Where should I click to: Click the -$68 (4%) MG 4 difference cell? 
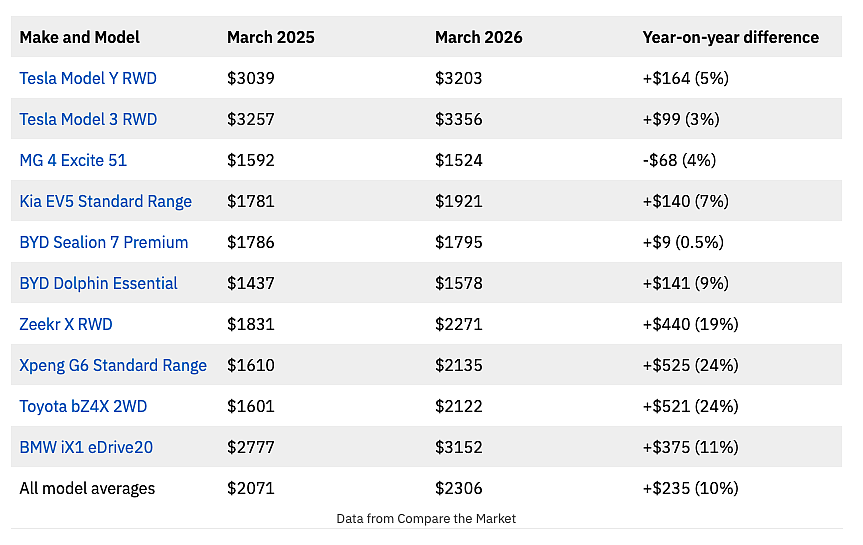[679, 160]
